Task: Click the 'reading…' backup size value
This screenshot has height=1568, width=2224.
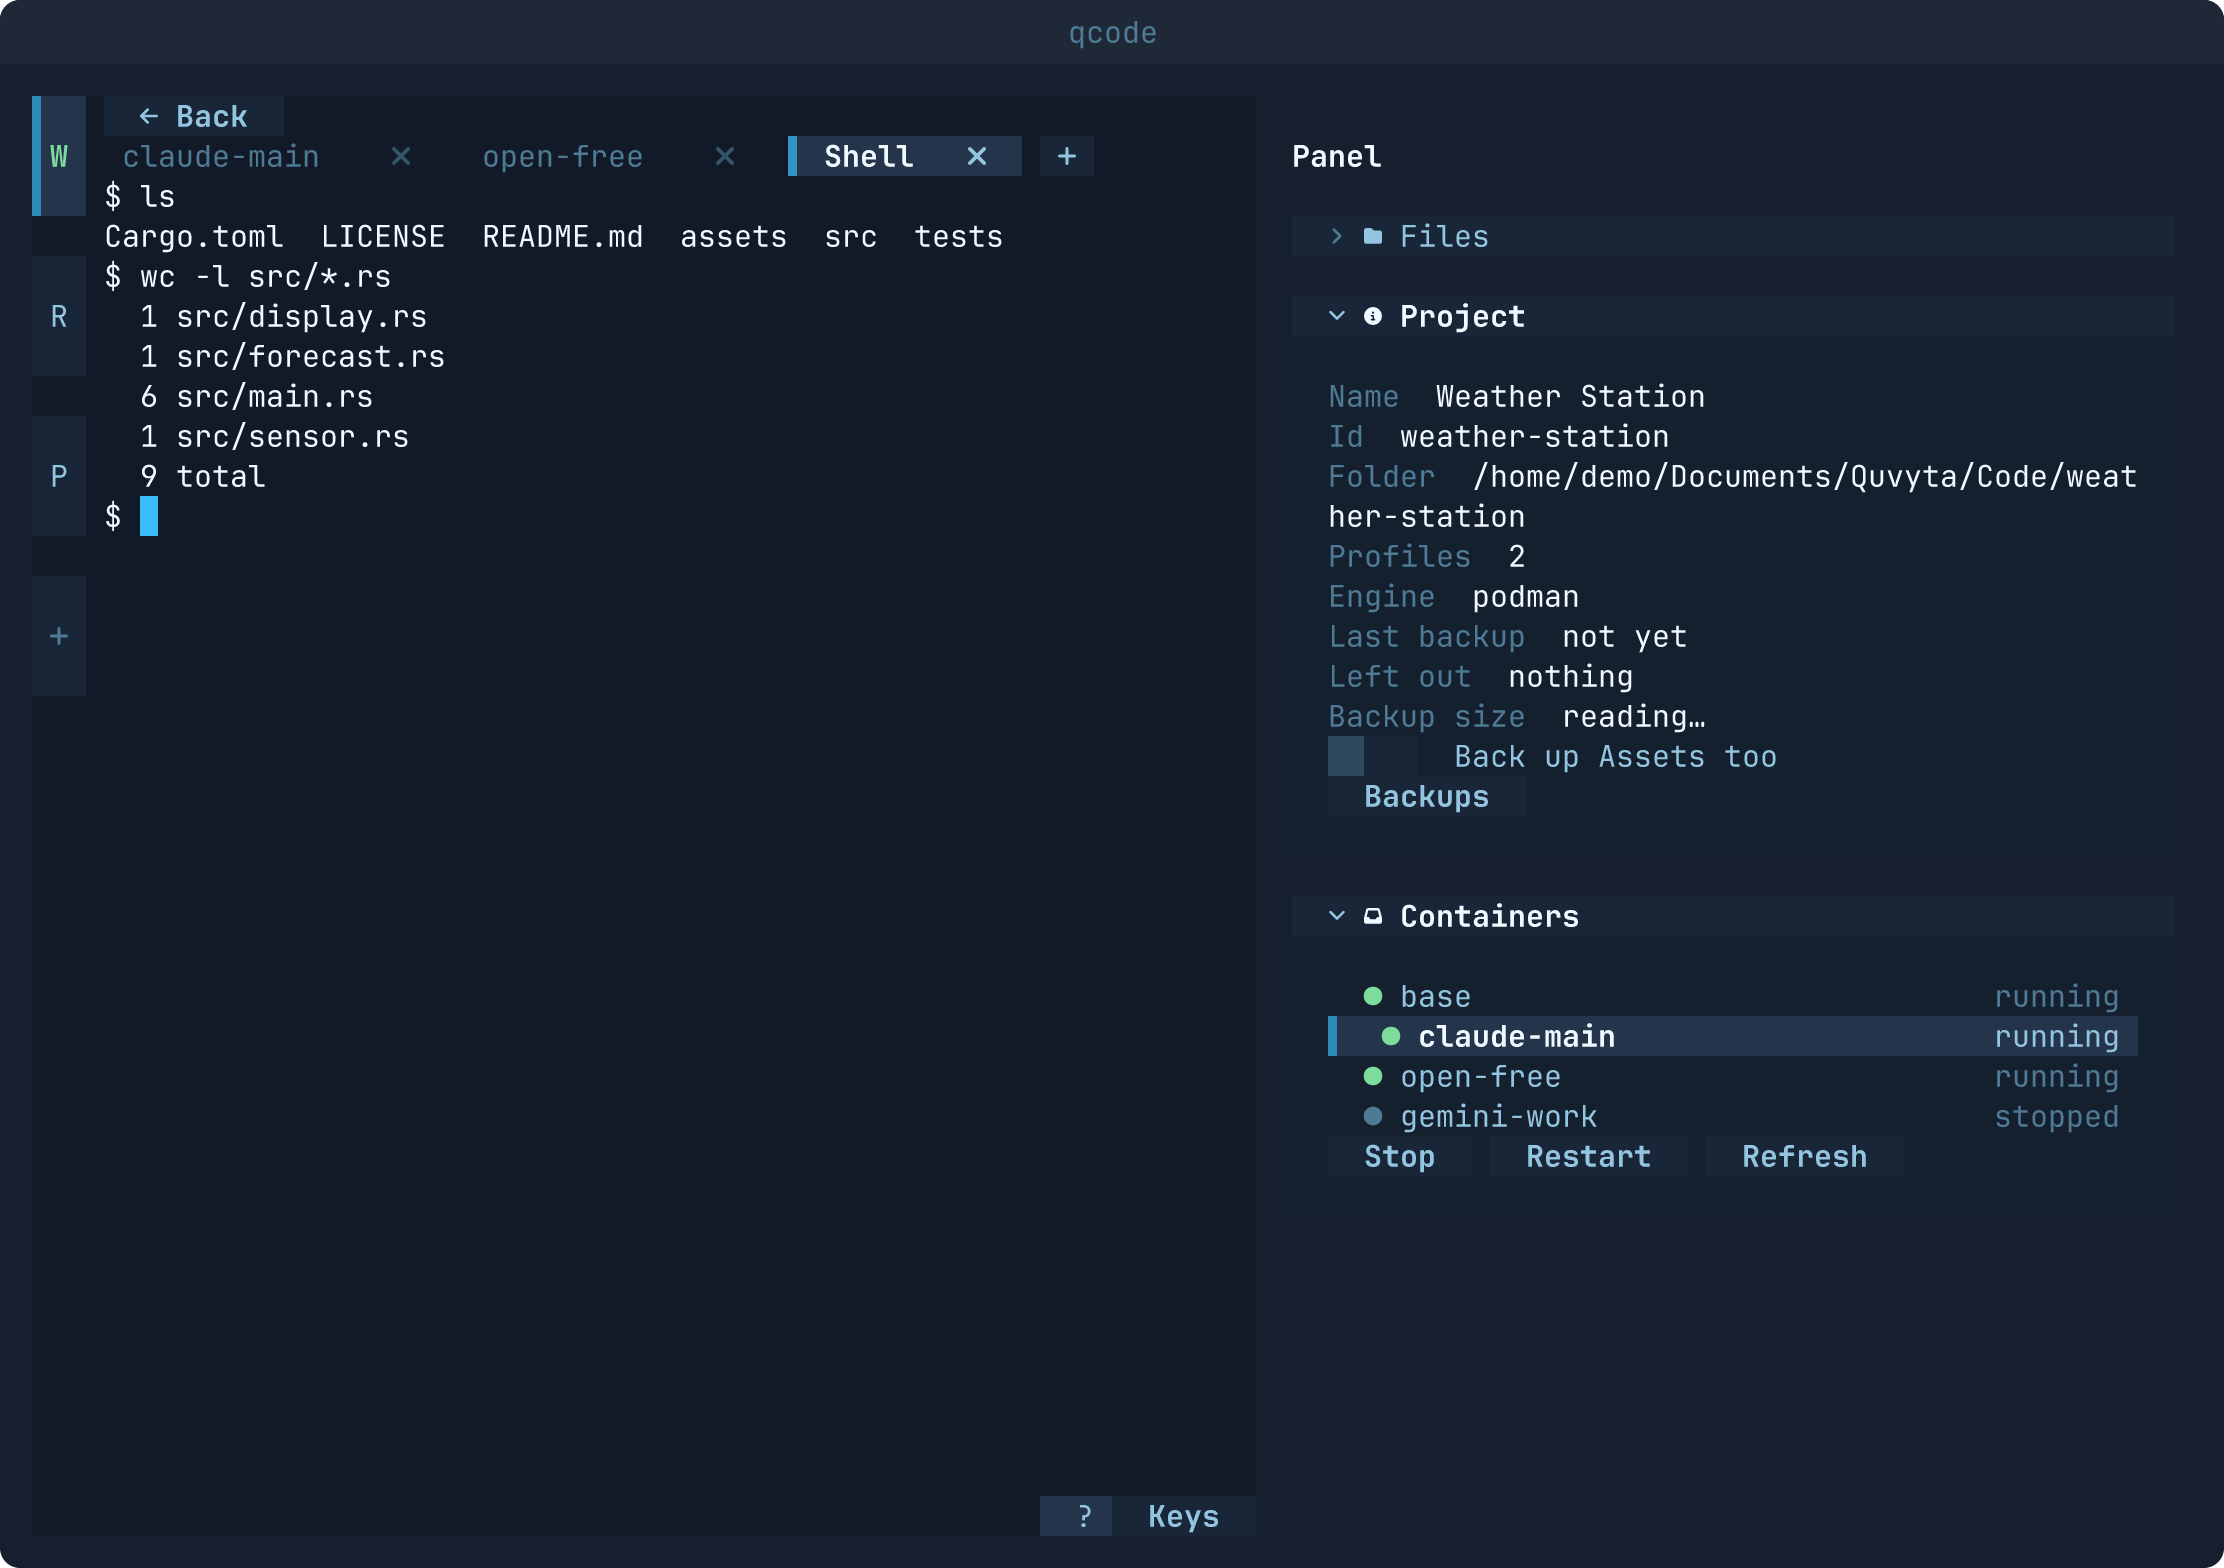Action: (x=1634, y=716)
